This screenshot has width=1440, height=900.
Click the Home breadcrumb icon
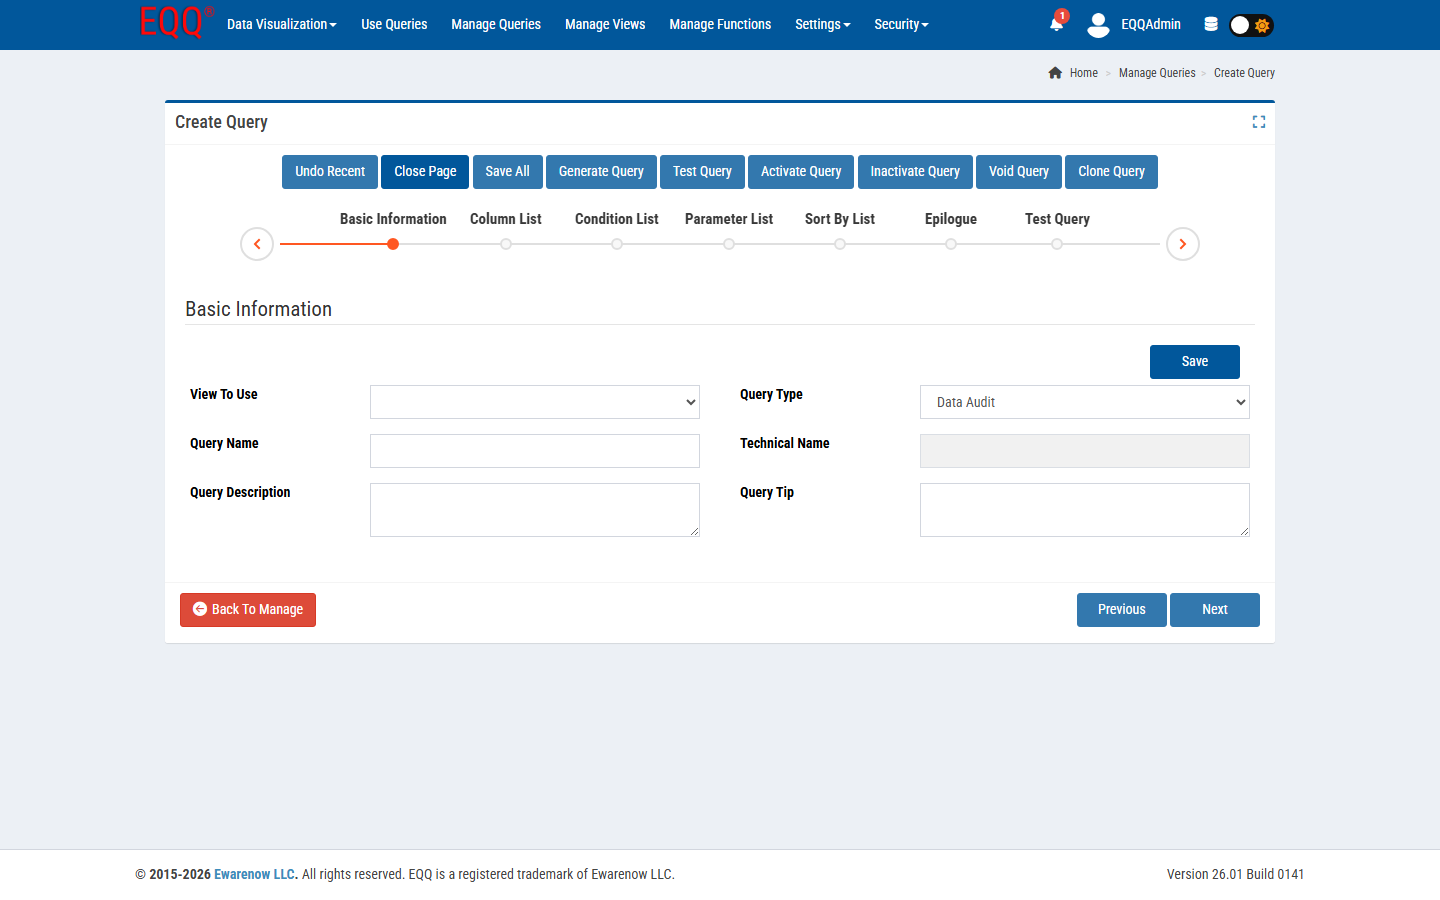tap(1055, 73)
